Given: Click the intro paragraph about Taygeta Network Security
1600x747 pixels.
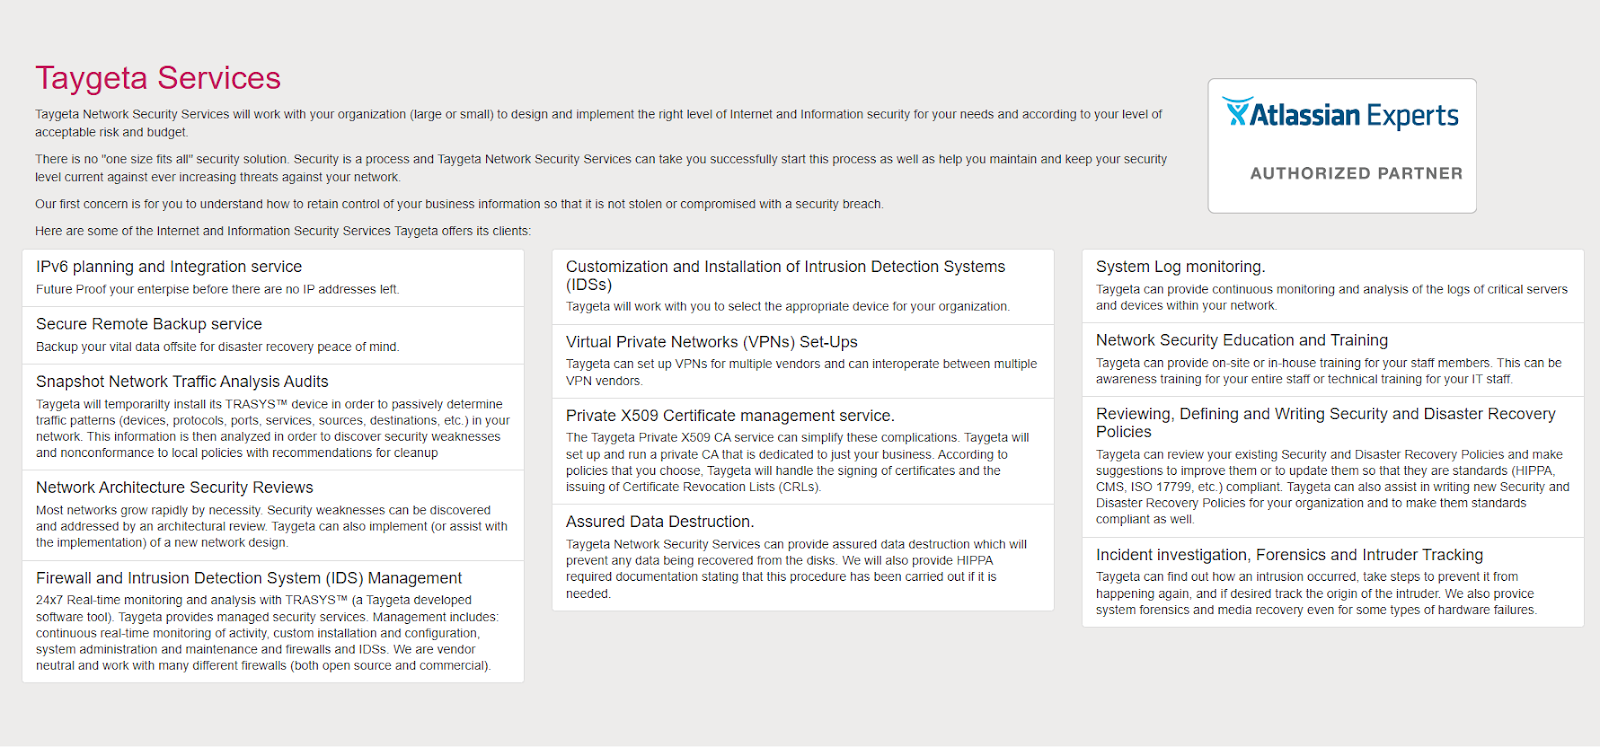Looking at the screenshot, I should 598,123.
